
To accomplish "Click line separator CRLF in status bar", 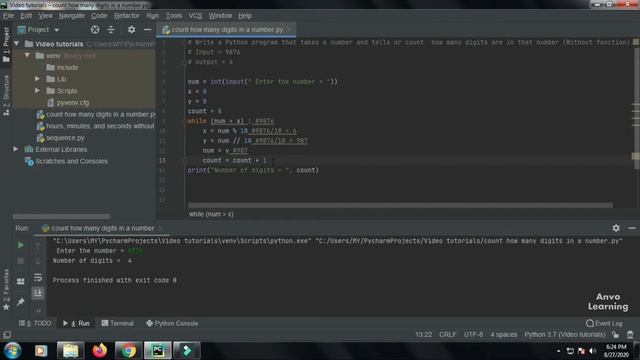I will (448, 334).
